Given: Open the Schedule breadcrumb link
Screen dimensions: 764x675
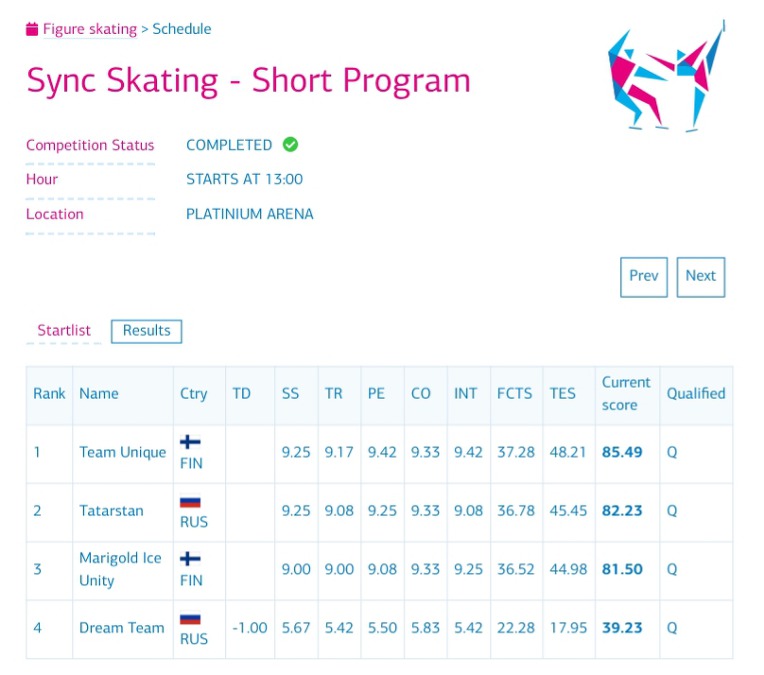Looking at the screenshot, I should pyautogui.click(x=182, y=29).
